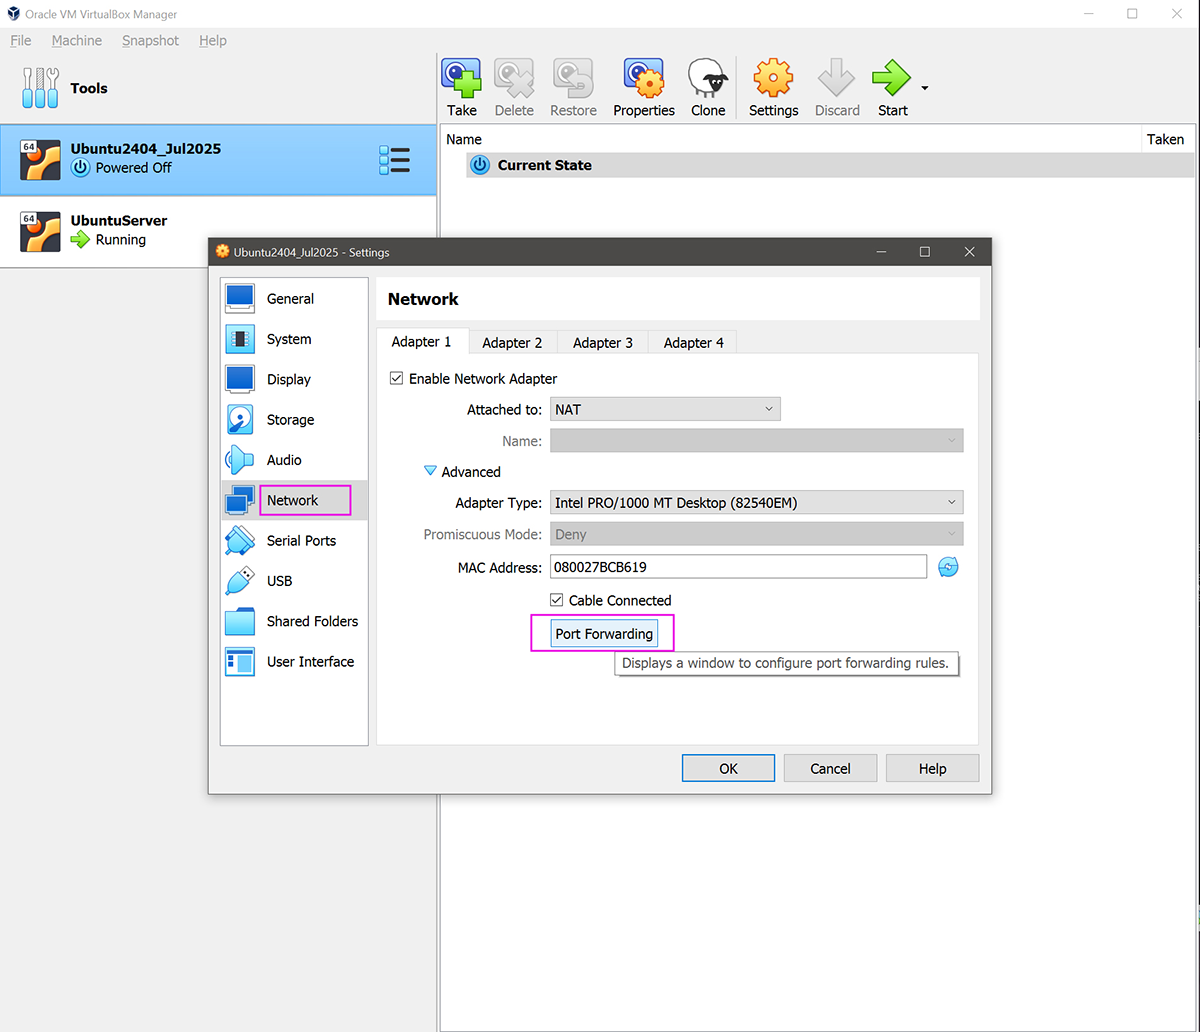The width and height of the screenshot is (1200, 1032).
Task: Select the Ubuntu2404_Jul2025 virtual machine
Action: click(218, 160)
